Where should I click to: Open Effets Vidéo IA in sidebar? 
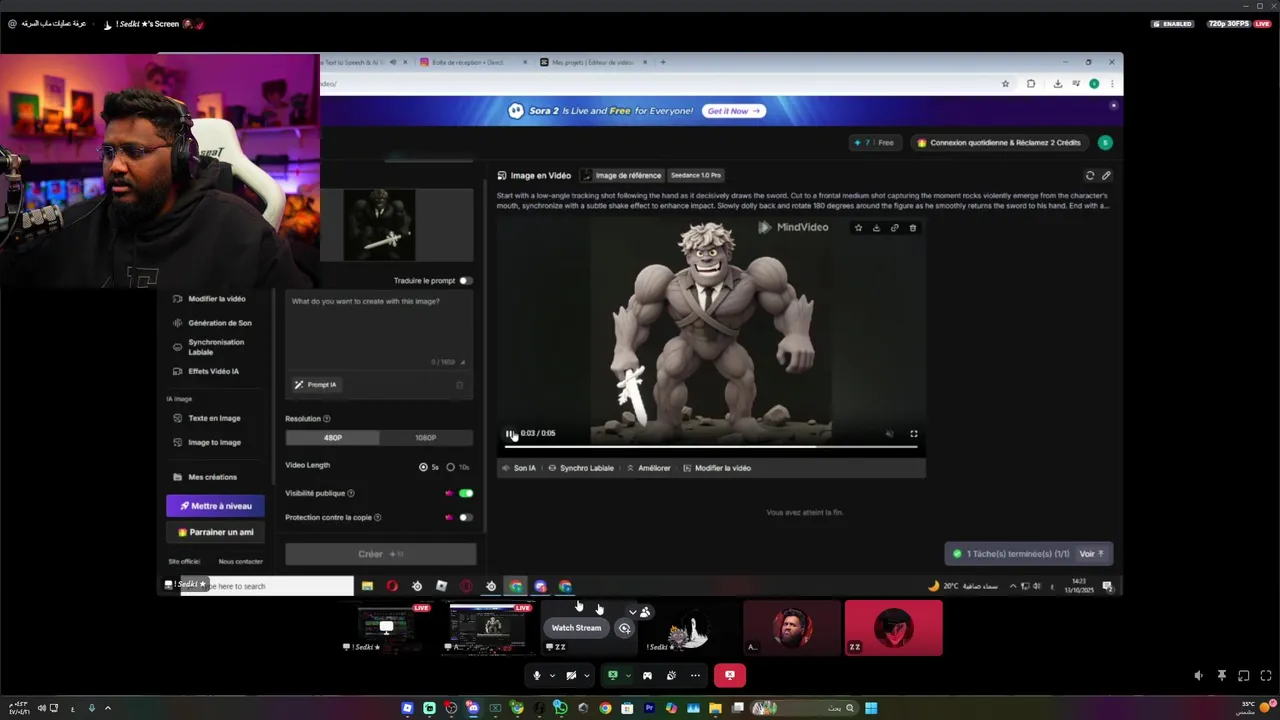click(x=206, y=371)
